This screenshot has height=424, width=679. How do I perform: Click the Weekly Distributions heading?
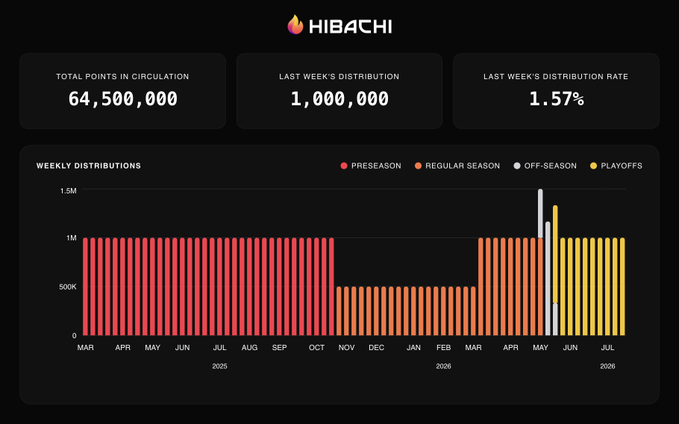89,166
